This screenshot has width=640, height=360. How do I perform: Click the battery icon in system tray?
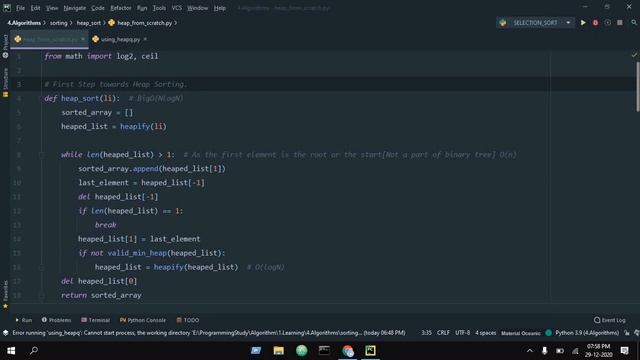pyautogui.click(x=560, y=351)
